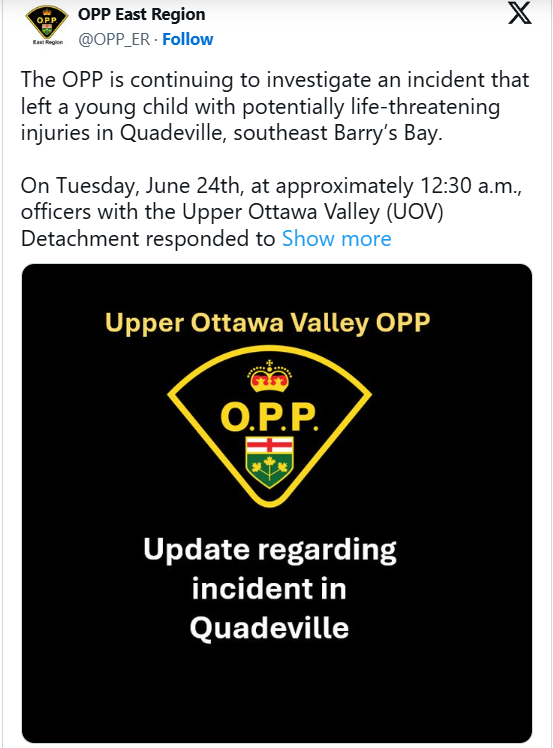Click the tweet's first paragraph about the investigation
The image size is (553, 748).
[x=275, y=106]
